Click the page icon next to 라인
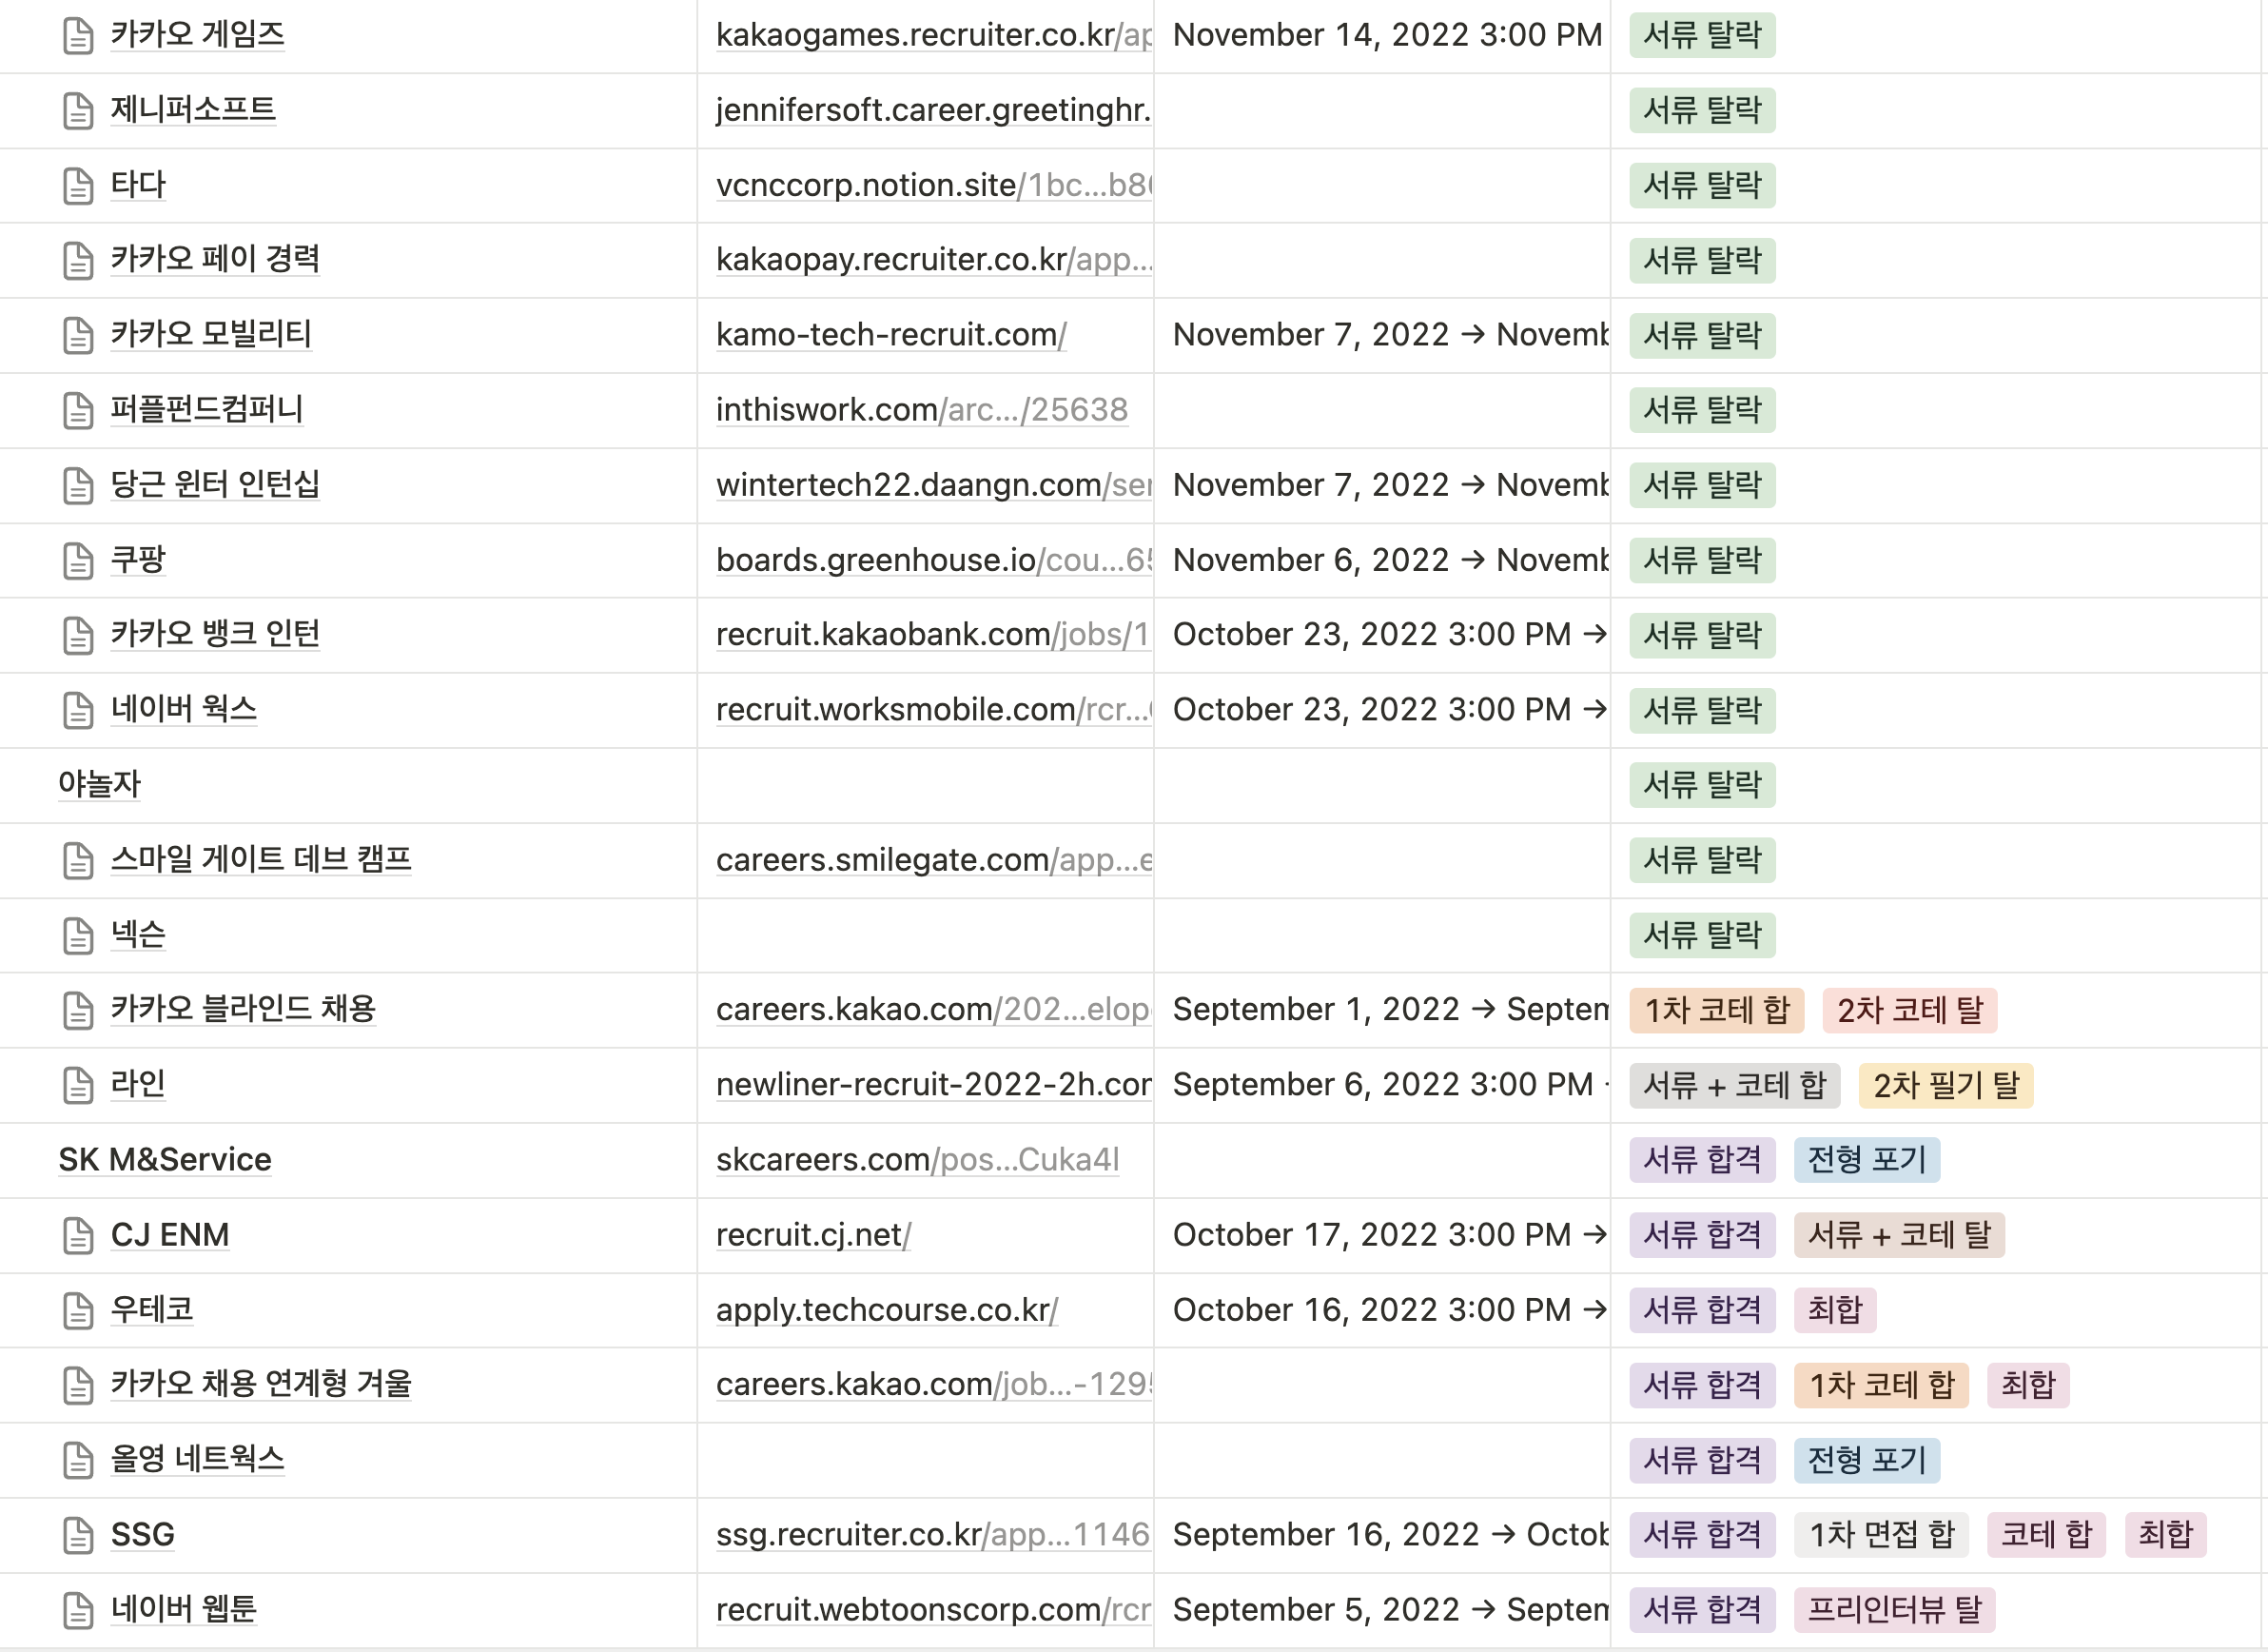The width and height of the screenshot is (2268, 1652). coord(78,1085)
